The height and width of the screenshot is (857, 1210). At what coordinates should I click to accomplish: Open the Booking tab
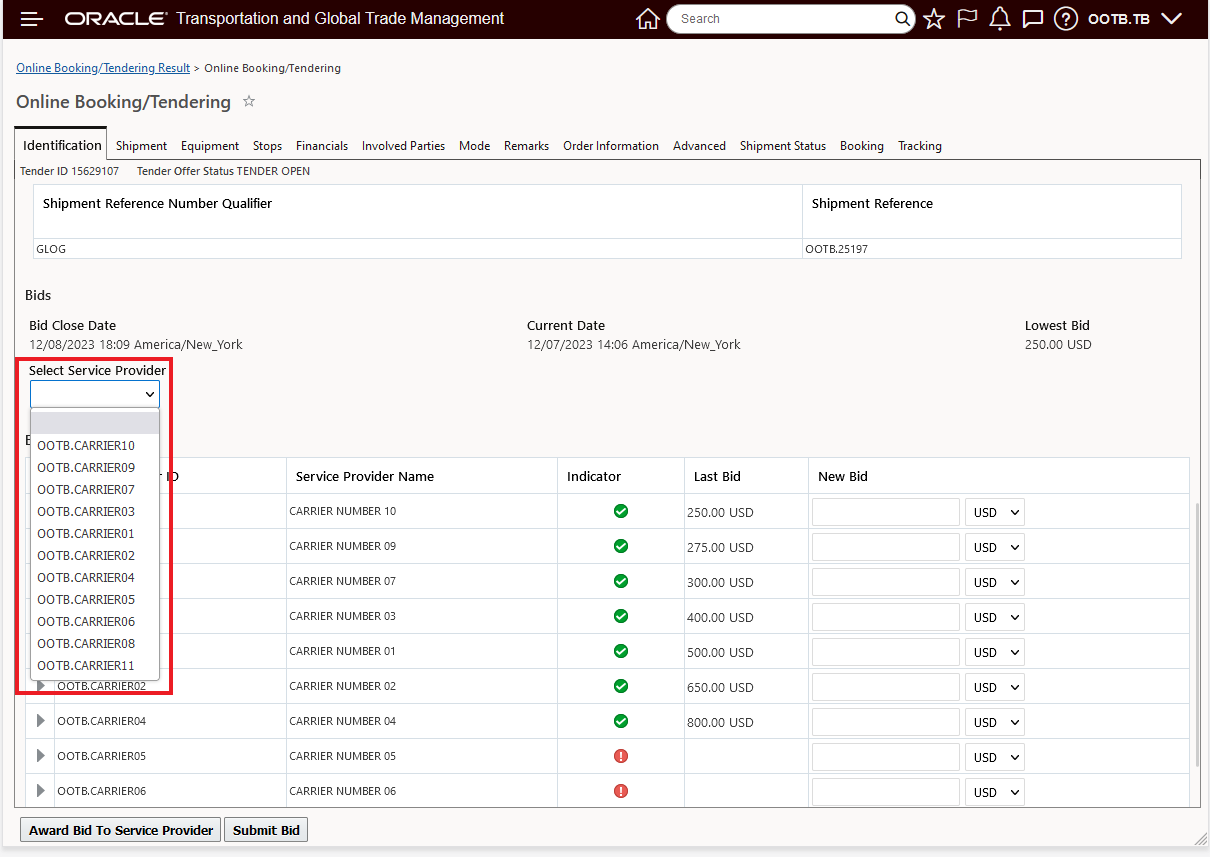[x=862, y=146]
